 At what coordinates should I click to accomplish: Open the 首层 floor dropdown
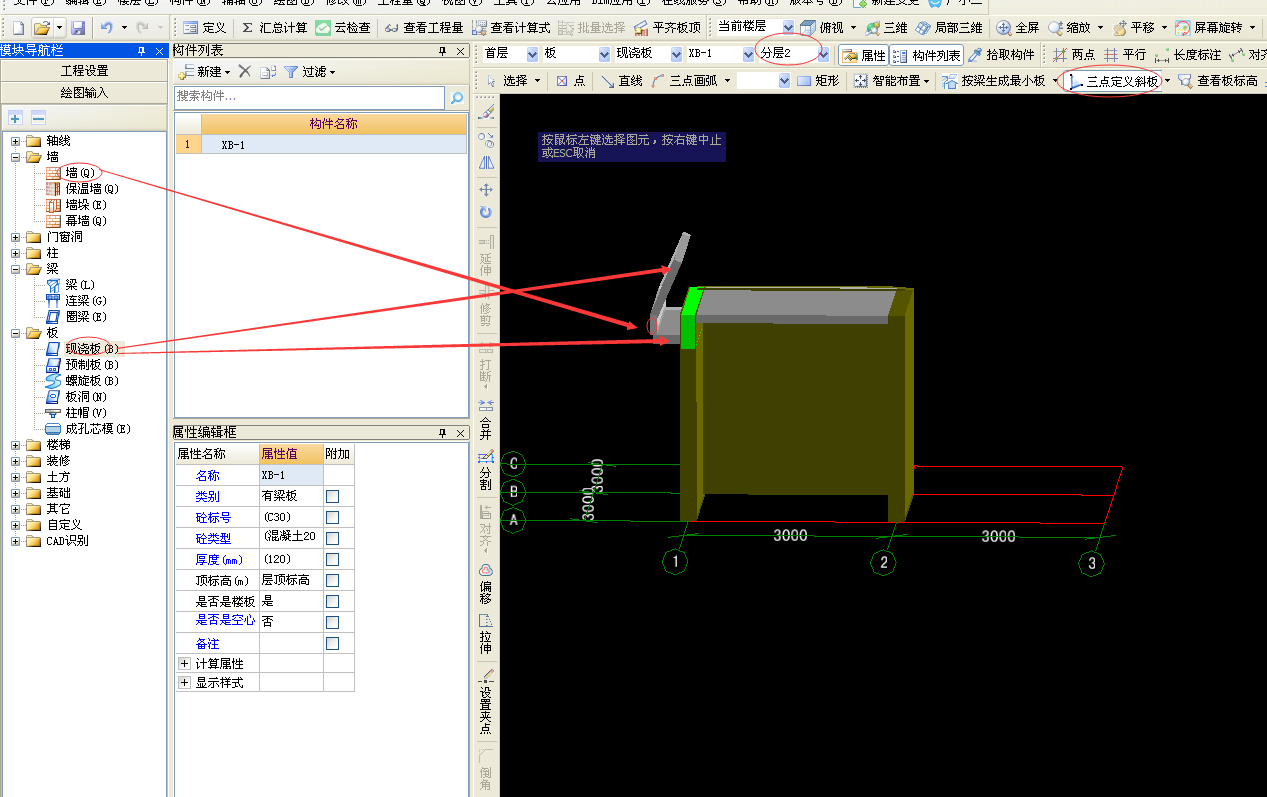(531, 54)
